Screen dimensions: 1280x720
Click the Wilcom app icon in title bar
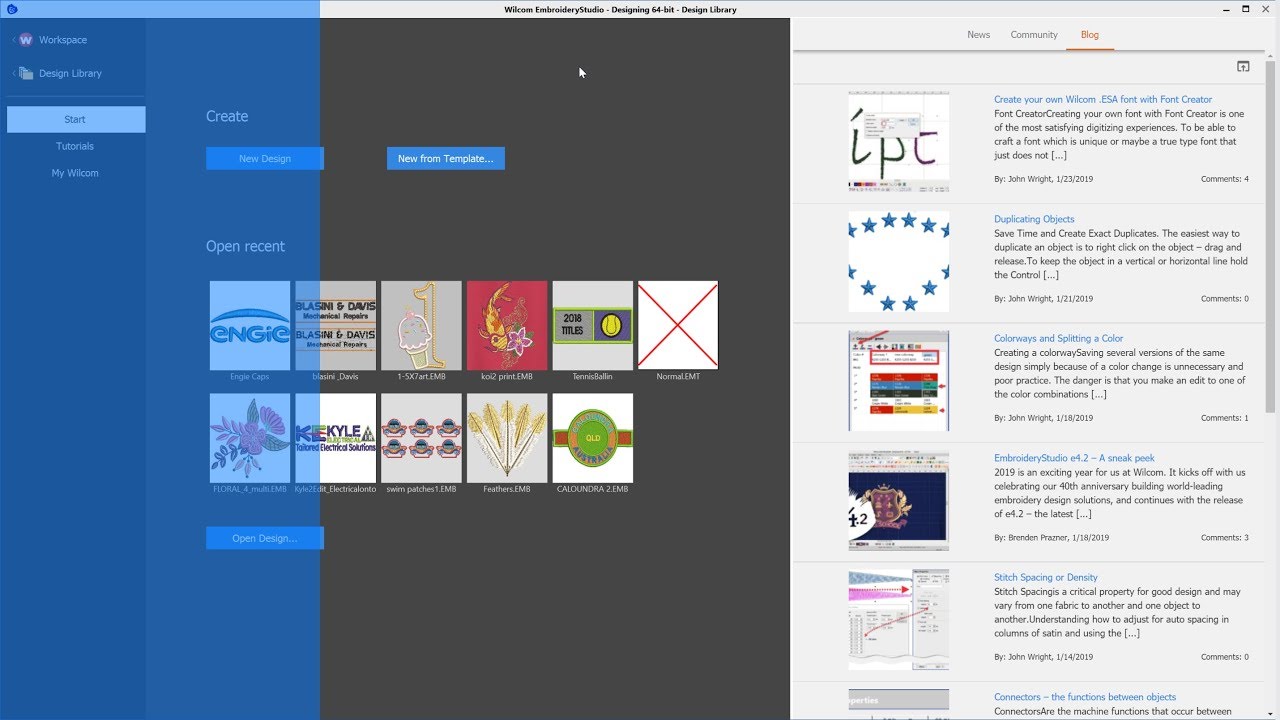pos(12,9)
